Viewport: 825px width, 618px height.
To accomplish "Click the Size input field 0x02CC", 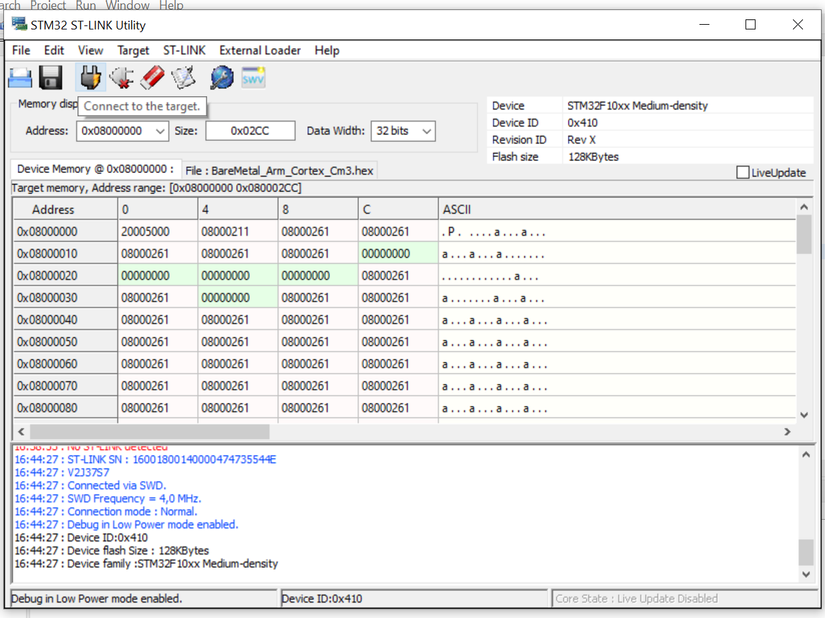I will click(x=250, y=131).
